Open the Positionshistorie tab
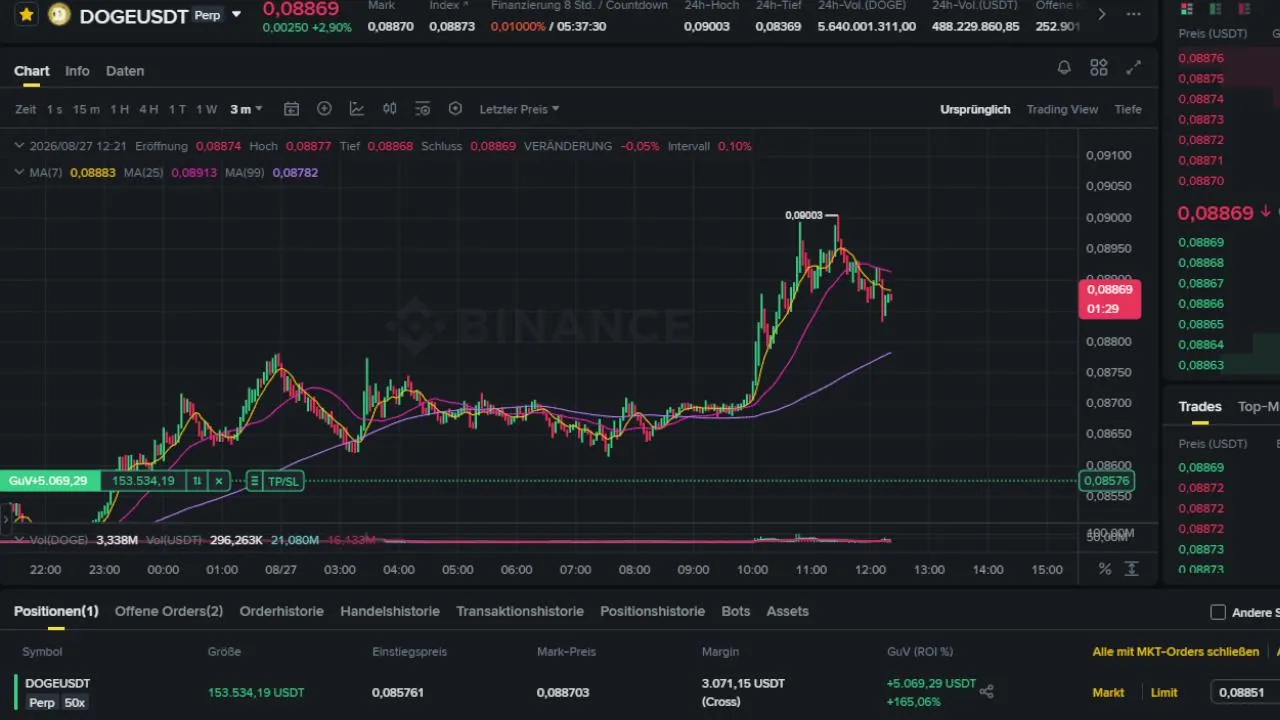 point(652,611)
